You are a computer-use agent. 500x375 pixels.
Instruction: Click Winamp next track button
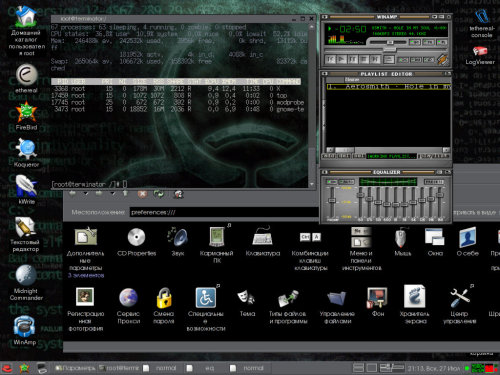pos(375,59)
